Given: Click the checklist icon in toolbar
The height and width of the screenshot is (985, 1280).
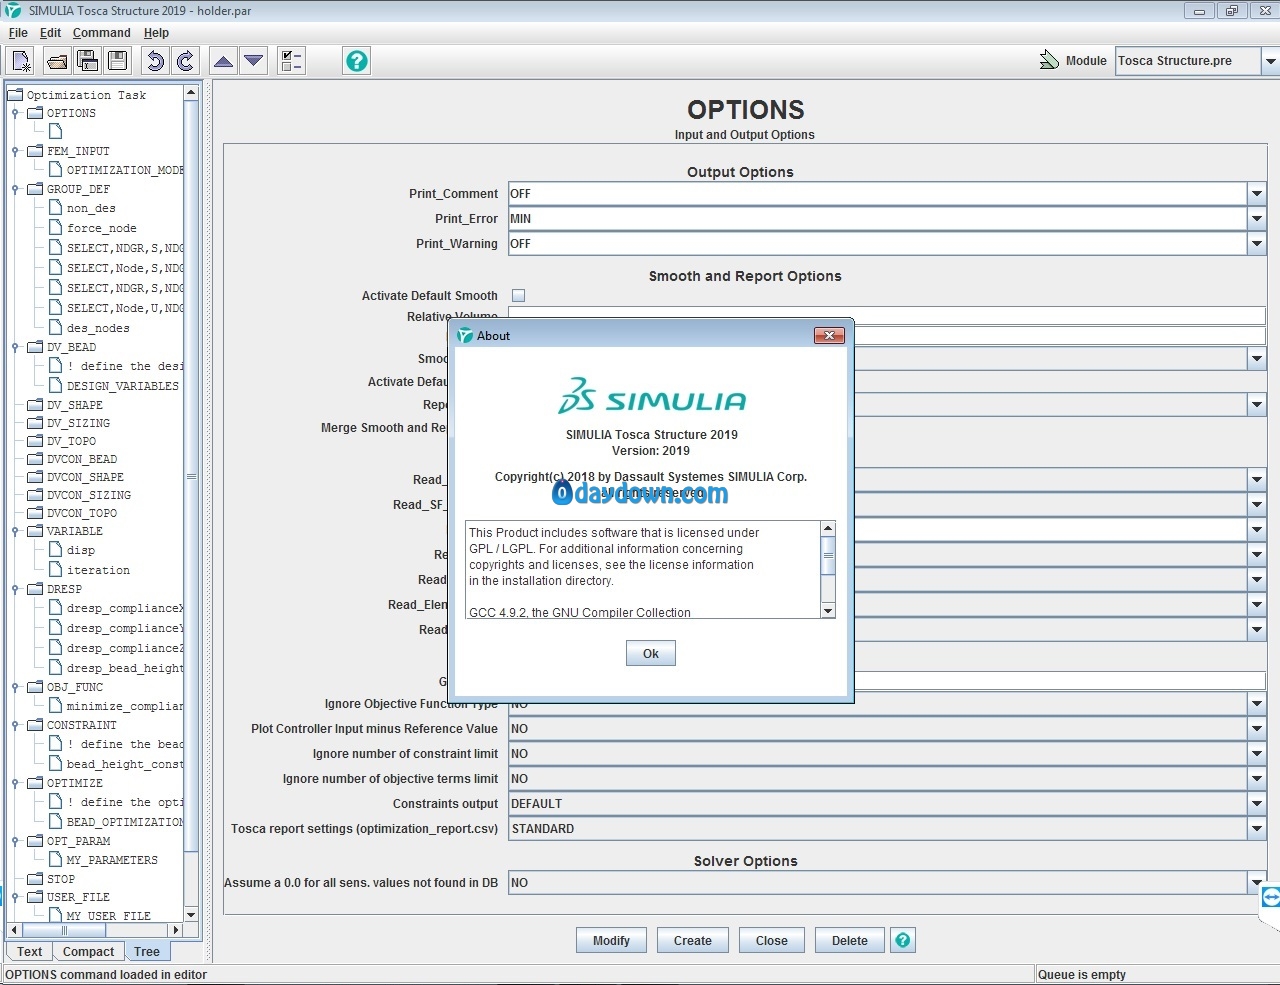Looking at the screenshot, I should coord(291,61).
